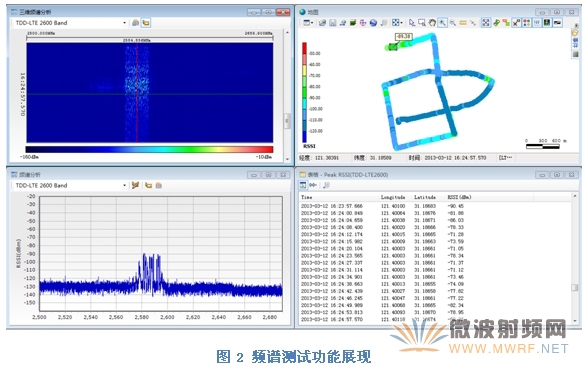
Task: Click the full-extent fit icon in map toolbar
Action: pos(486,23)
